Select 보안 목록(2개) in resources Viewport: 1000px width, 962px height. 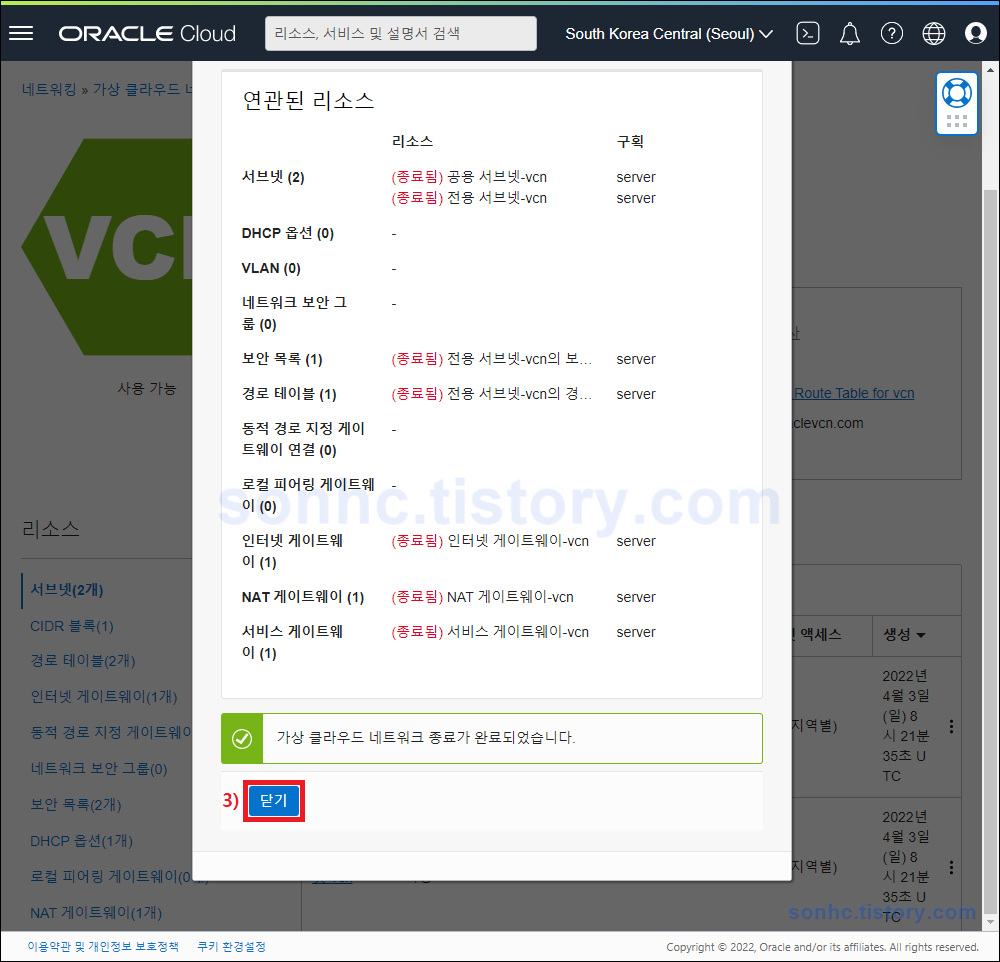(76, 804)
